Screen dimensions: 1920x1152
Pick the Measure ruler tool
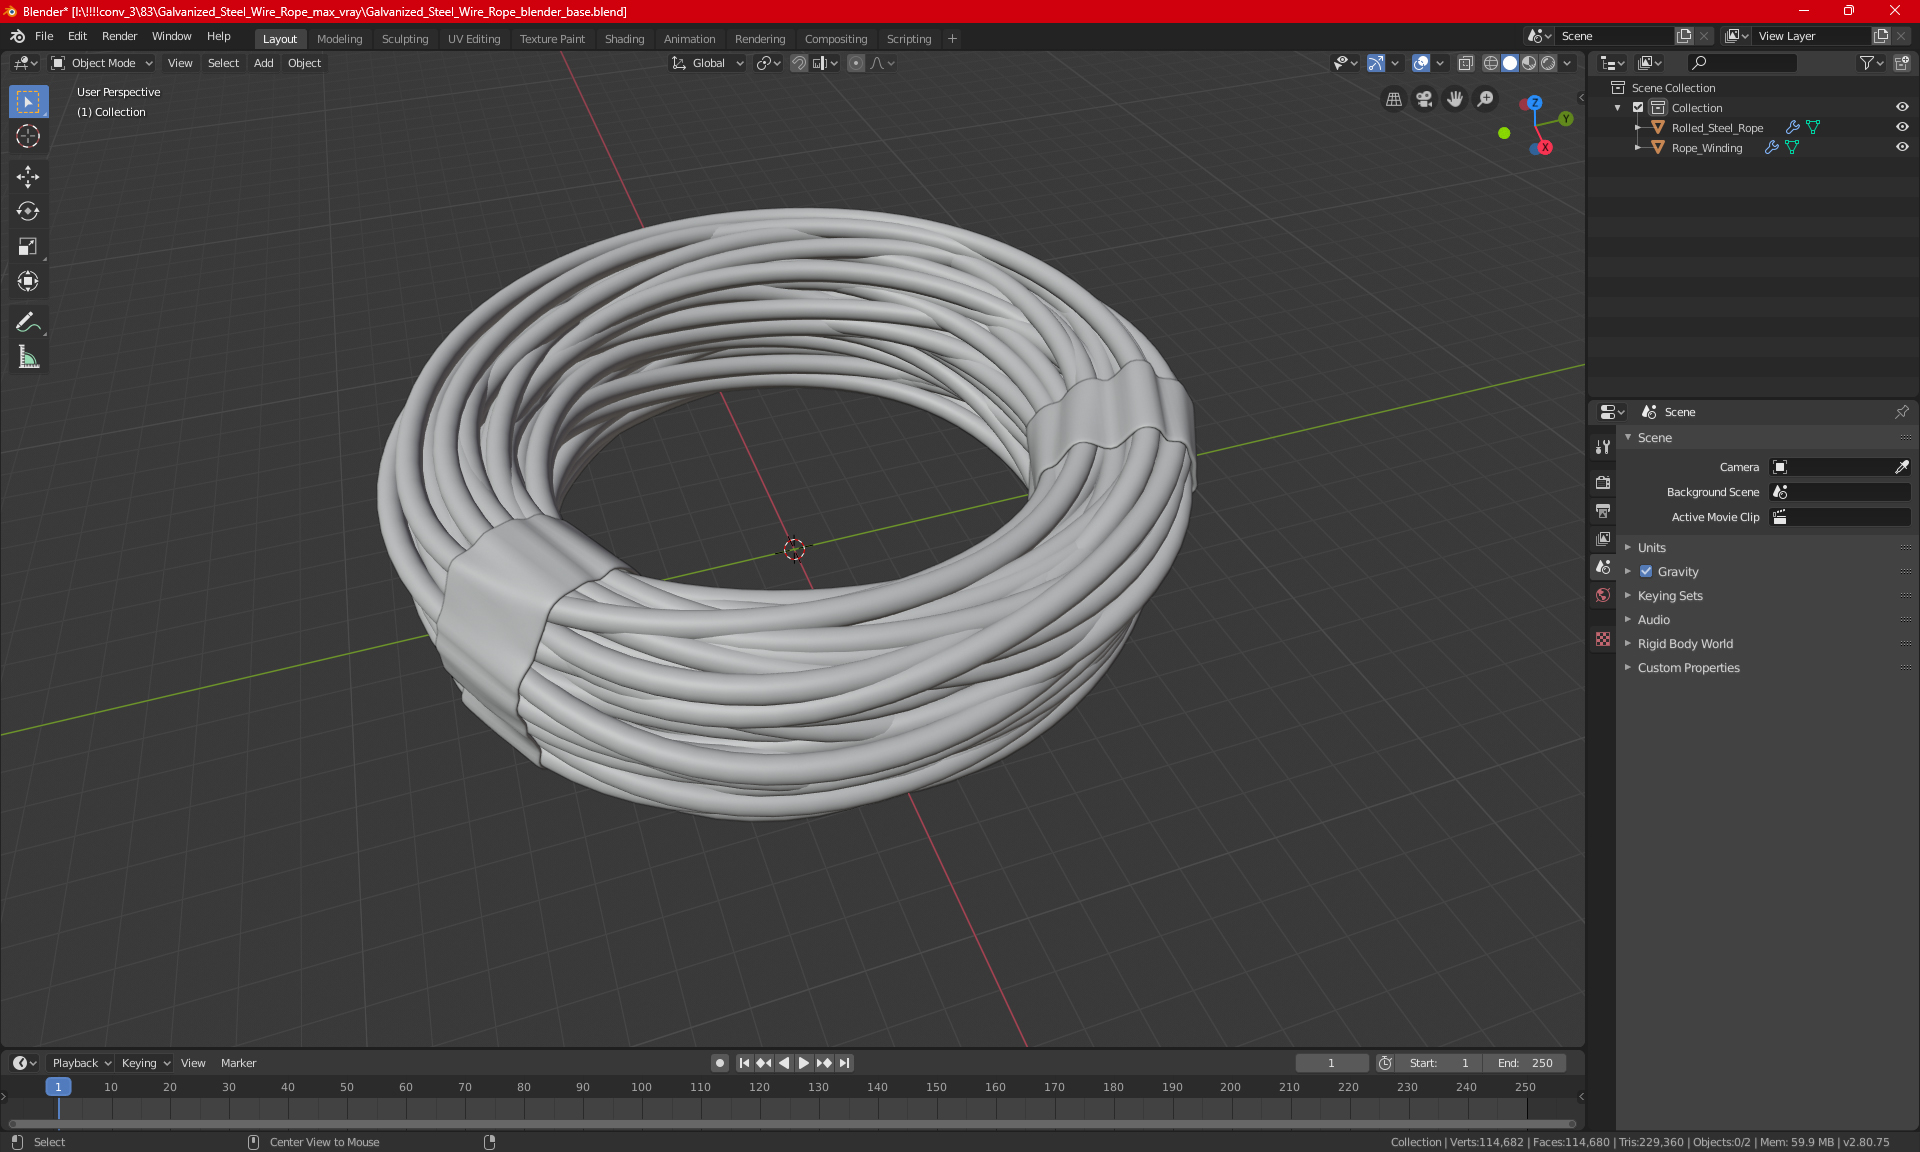click(x=28, y=357)
